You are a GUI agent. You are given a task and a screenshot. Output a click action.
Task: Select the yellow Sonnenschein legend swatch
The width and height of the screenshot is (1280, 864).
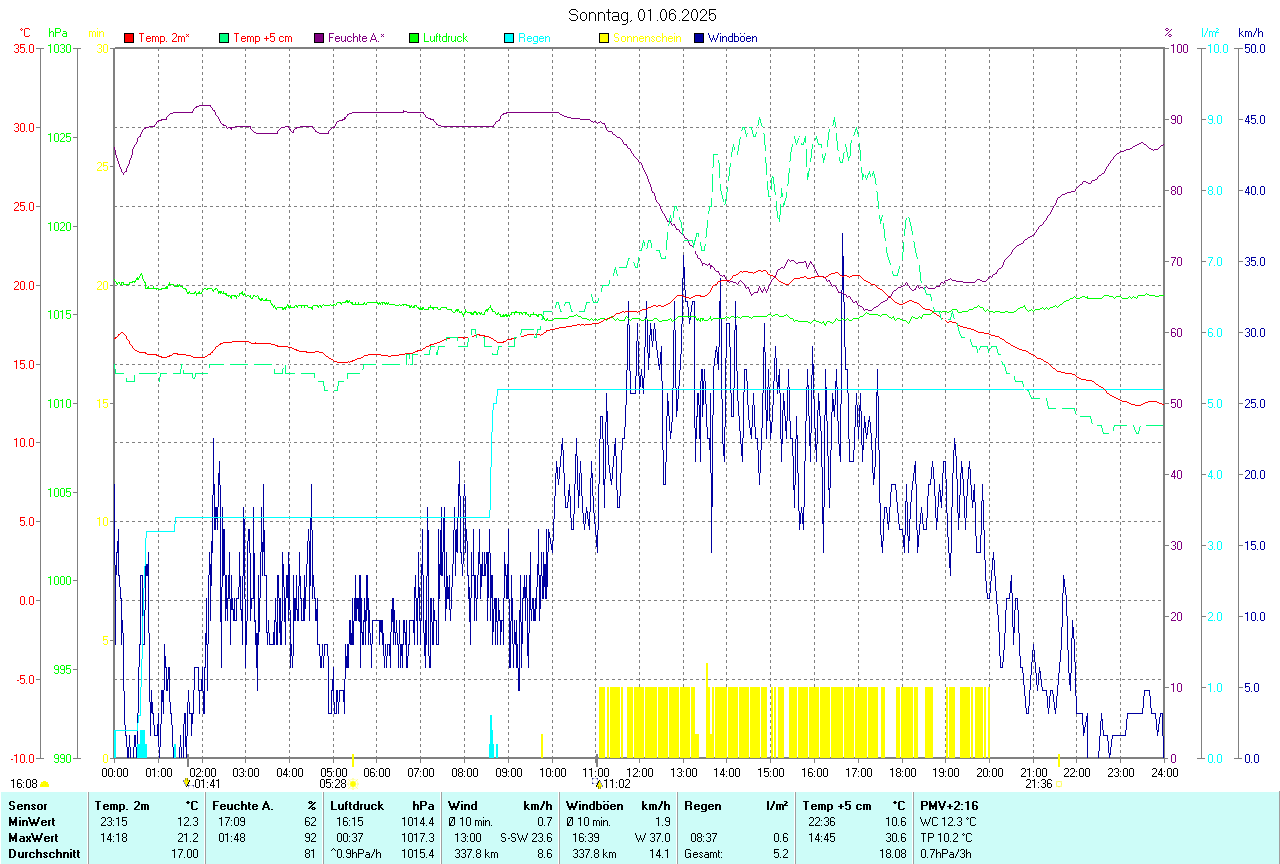604,38
